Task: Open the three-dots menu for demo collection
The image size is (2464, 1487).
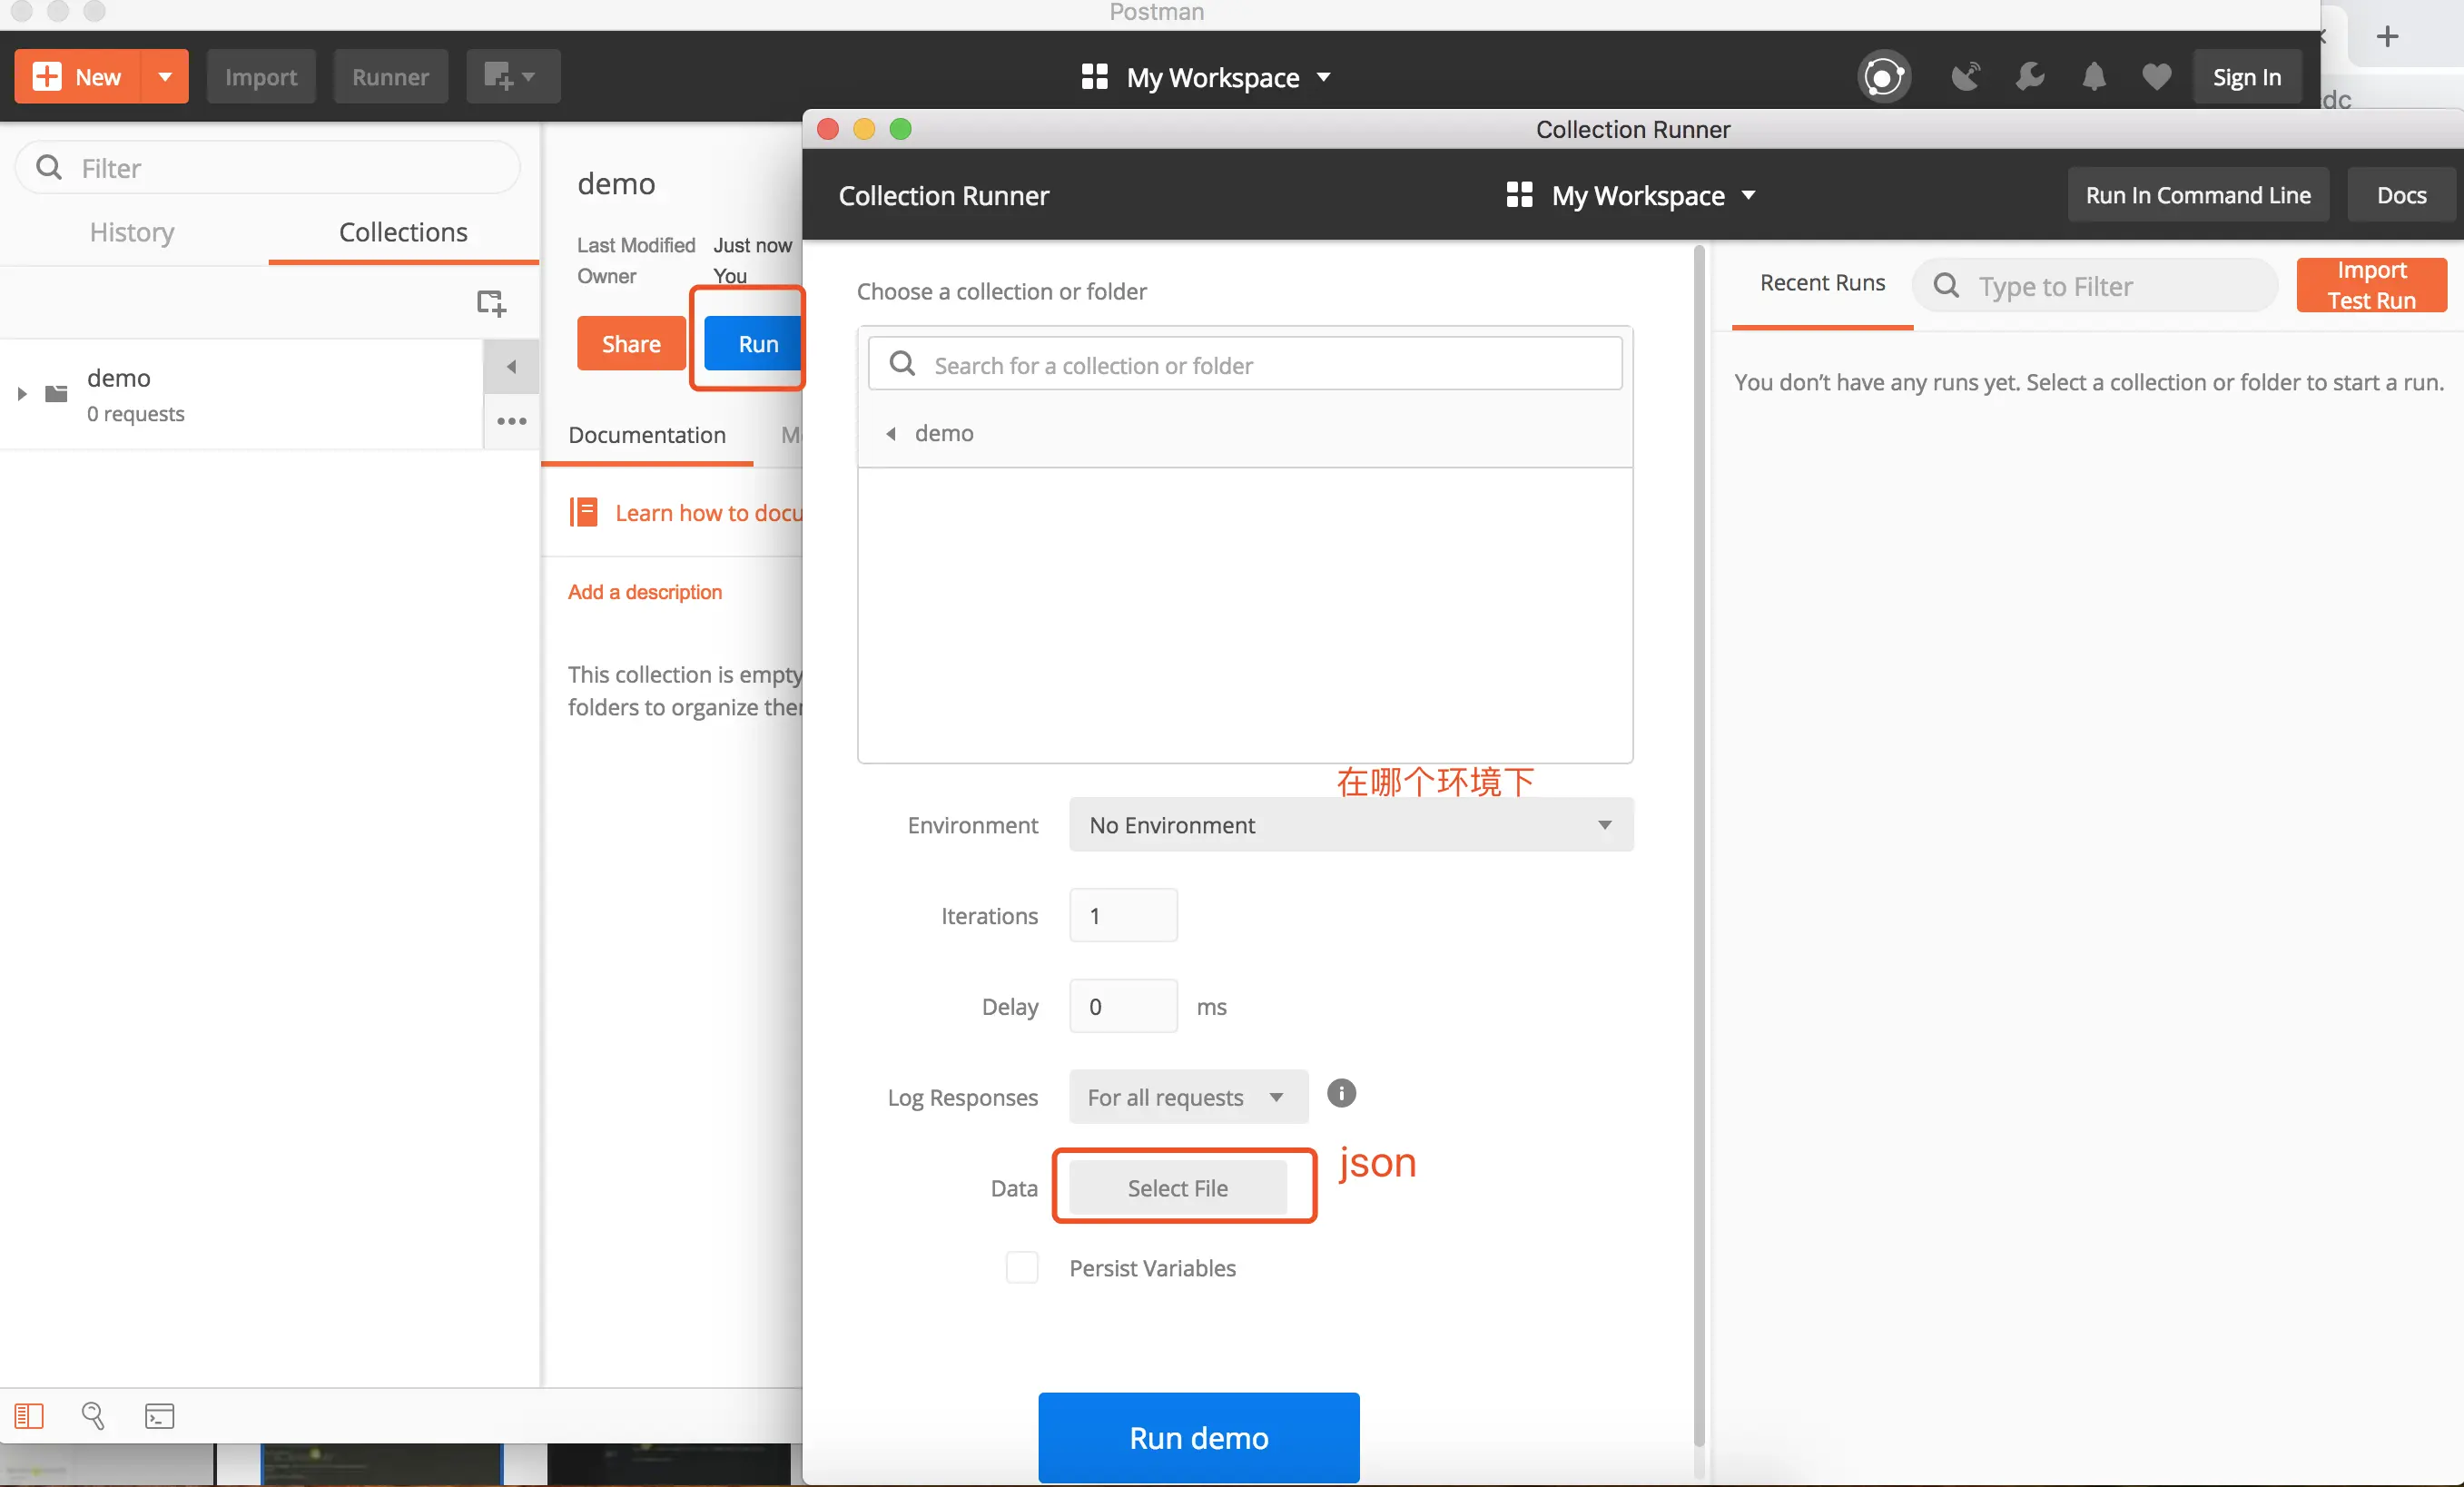Action: point(511,422)
